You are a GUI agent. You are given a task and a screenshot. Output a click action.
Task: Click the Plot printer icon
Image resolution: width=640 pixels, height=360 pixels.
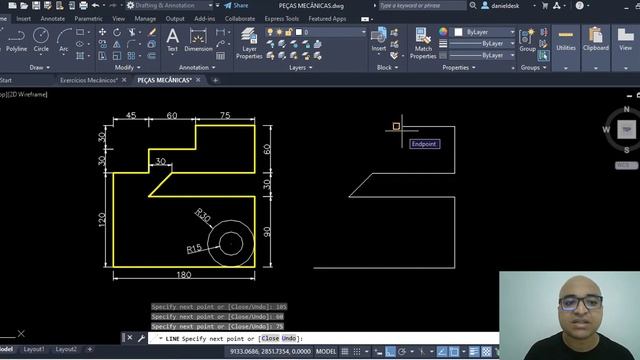(83, 5)
